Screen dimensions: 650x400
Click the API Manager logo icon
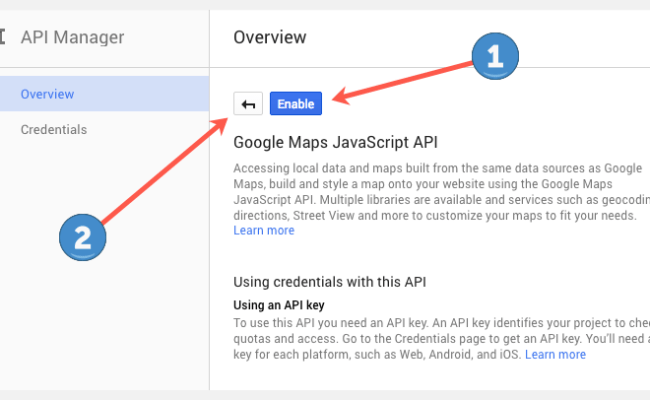click(x=2, y=36)
